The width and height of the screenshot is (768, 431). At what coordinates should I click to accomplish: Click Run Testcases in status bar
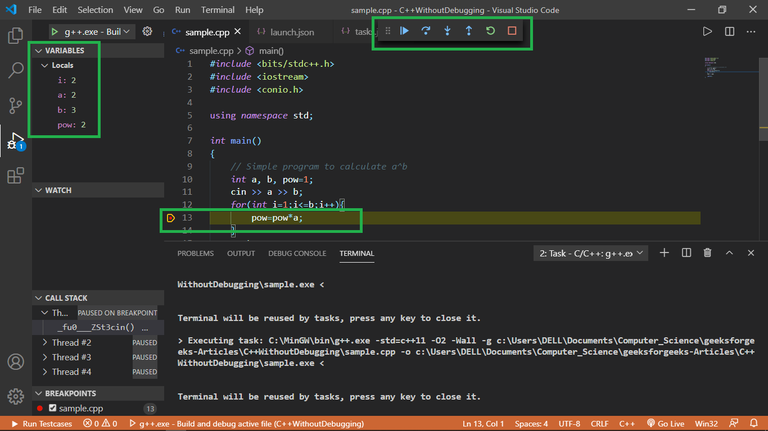(42, 424)
